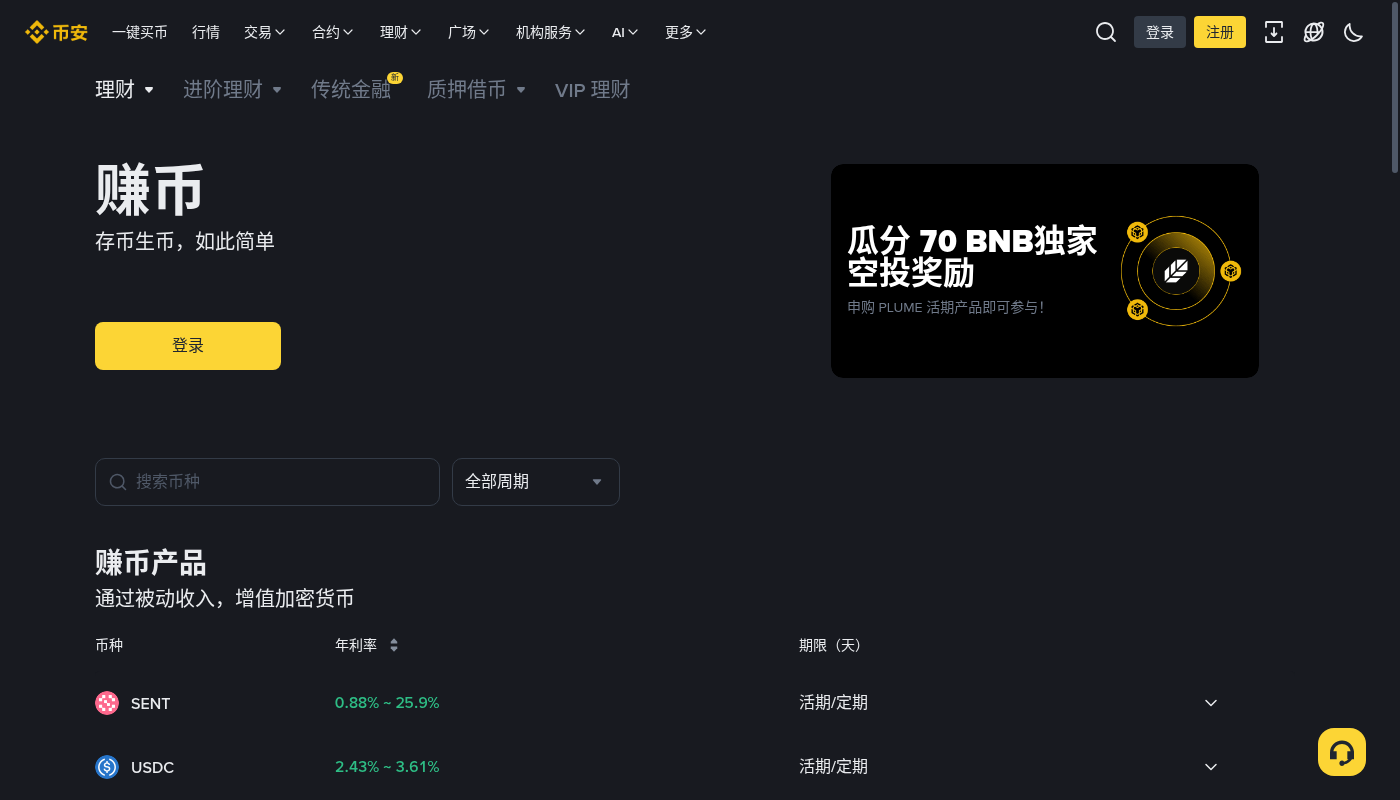Click the 活期/定期 text in USDC row
Viewport: 1400px width, 800px height.
pos(833,767)
